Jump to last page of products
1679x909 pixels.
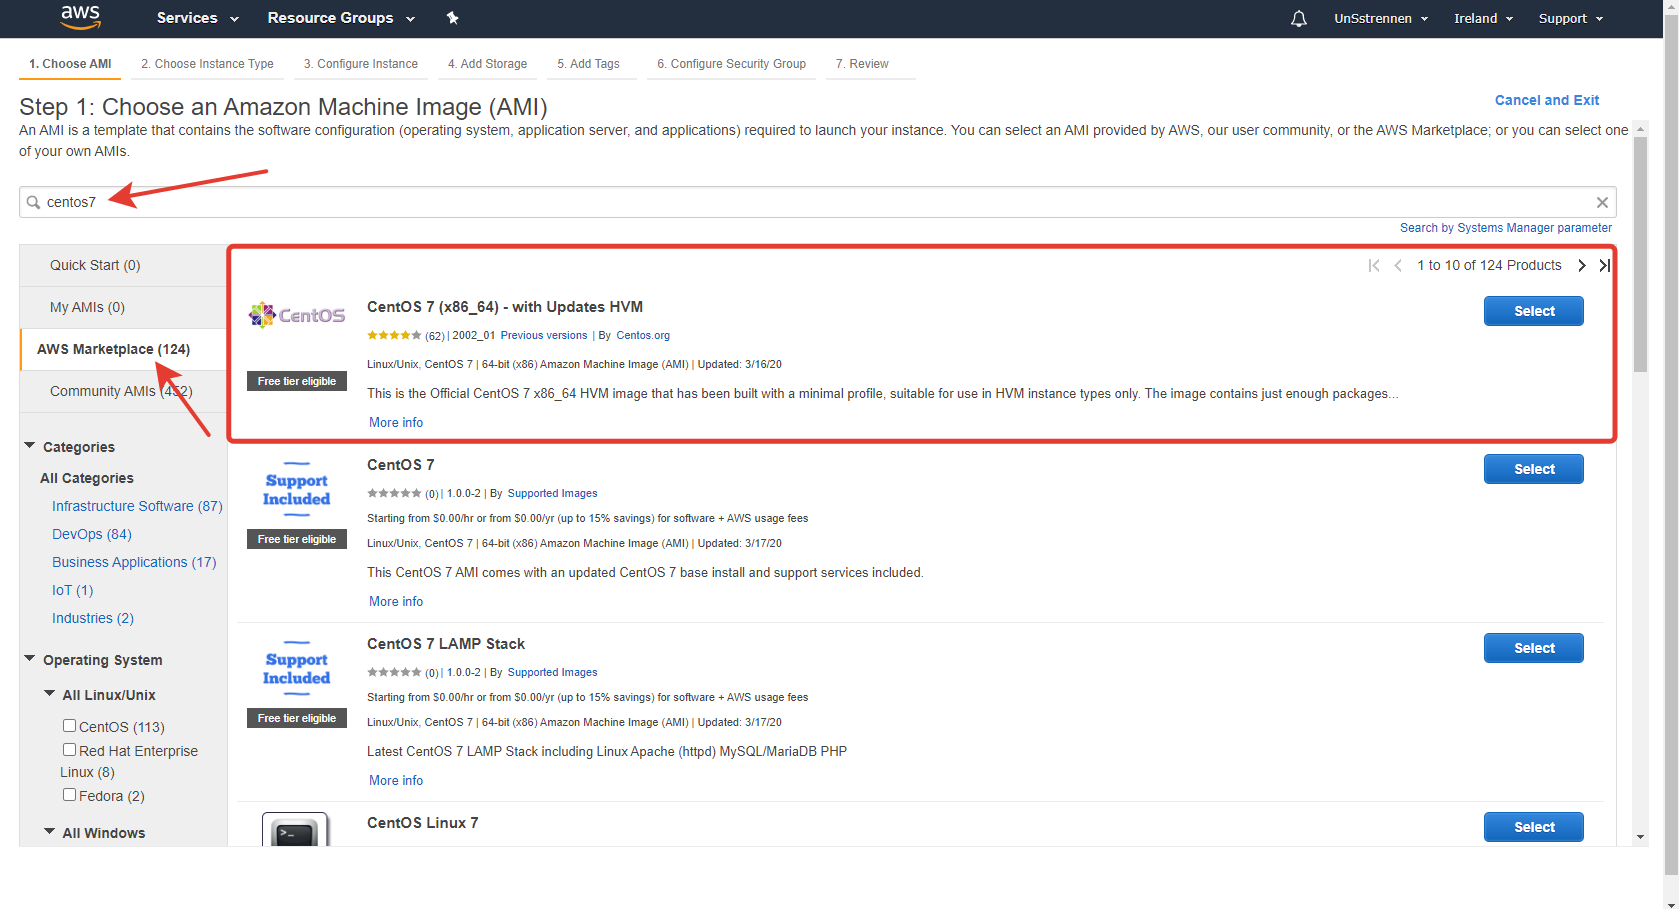point(1604,265)
